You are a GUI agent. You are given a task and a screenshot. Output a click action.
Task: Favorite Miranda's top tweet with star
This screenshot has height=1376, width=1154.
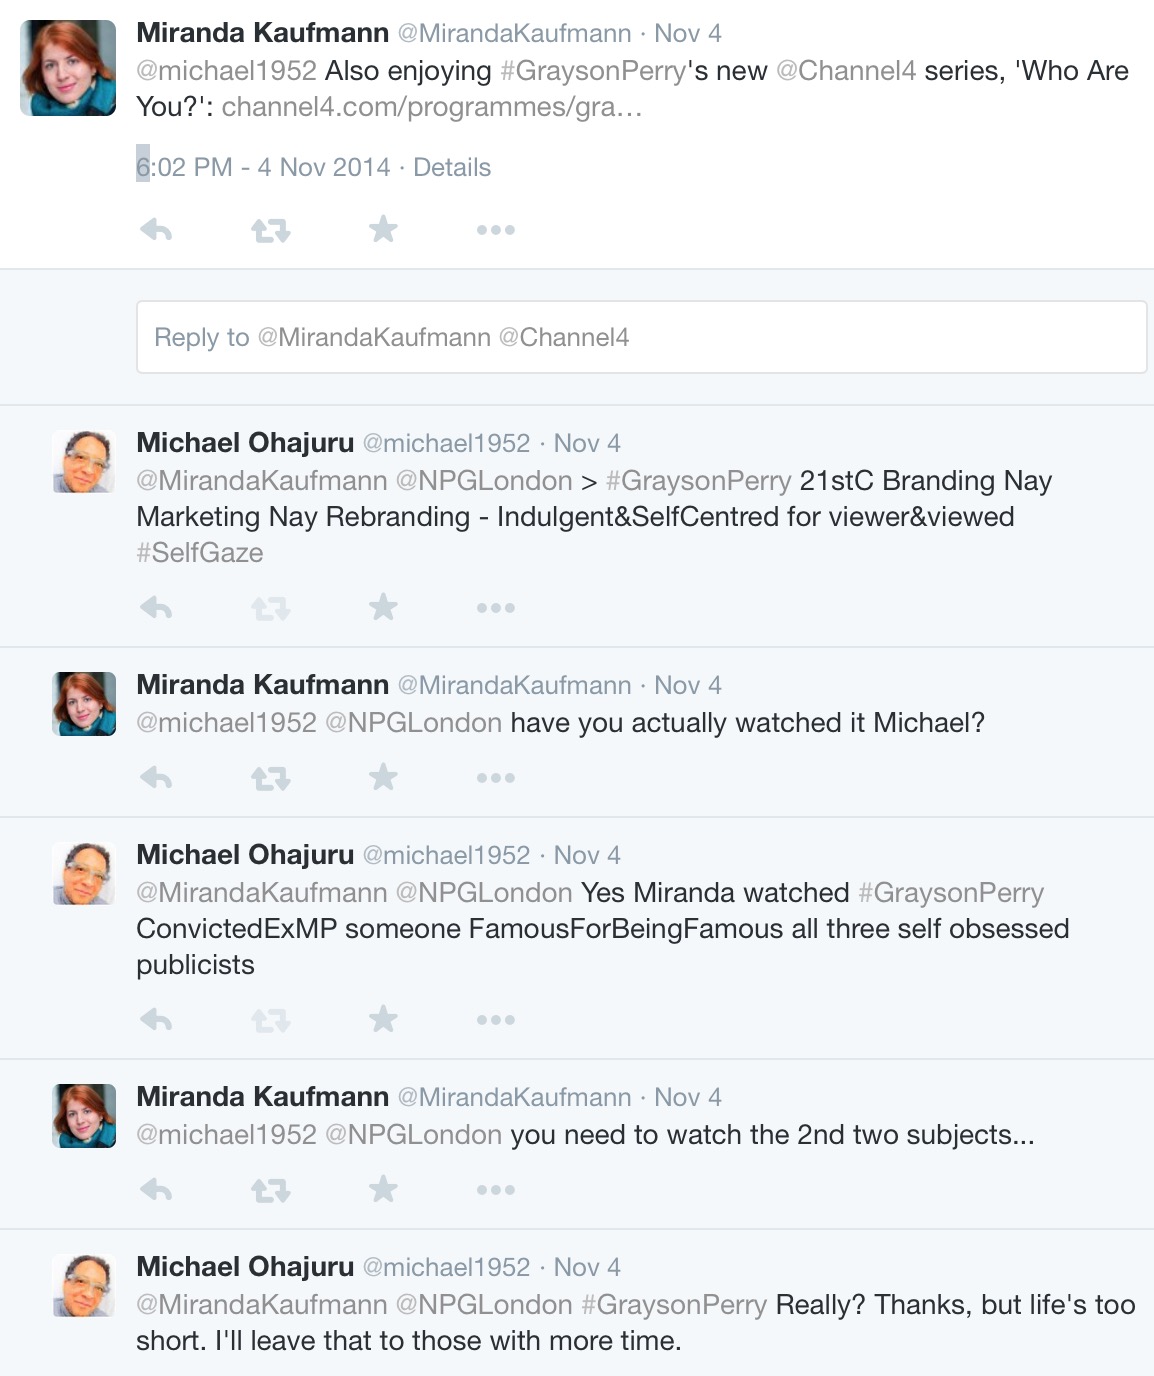tap(383, 230)
